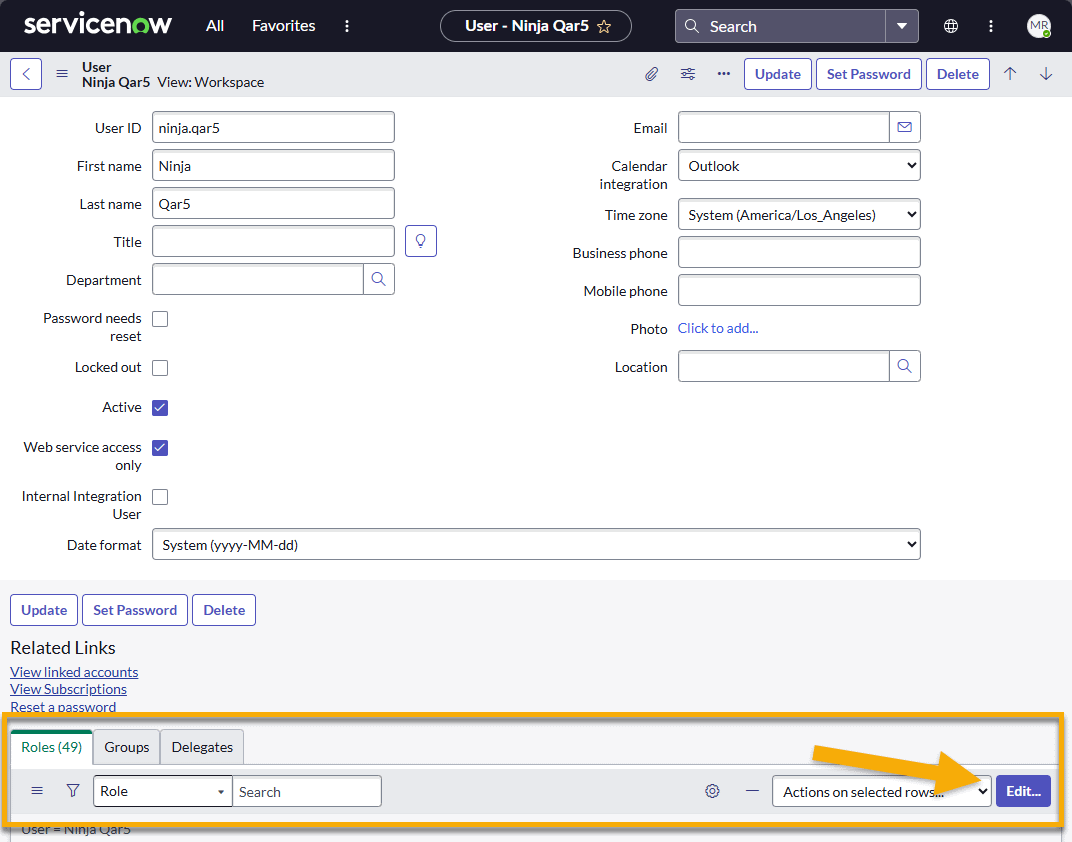Click the View linked accounts link
1072x842 pixels.
pos(73,671)
